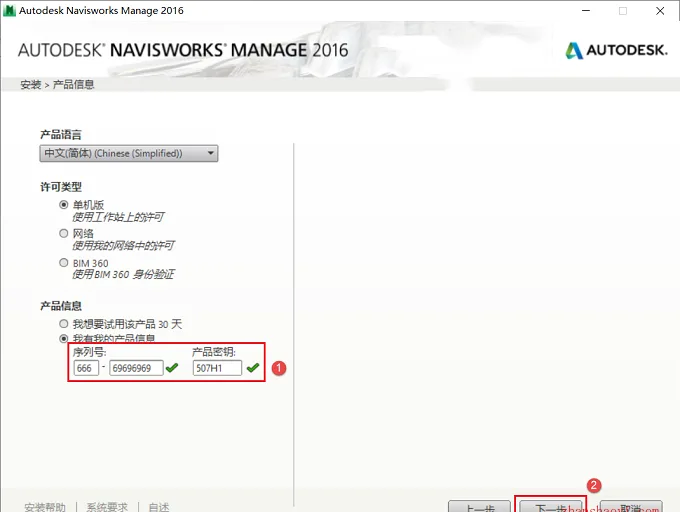Open the 产品语言 language dropdown

[129, 153]
